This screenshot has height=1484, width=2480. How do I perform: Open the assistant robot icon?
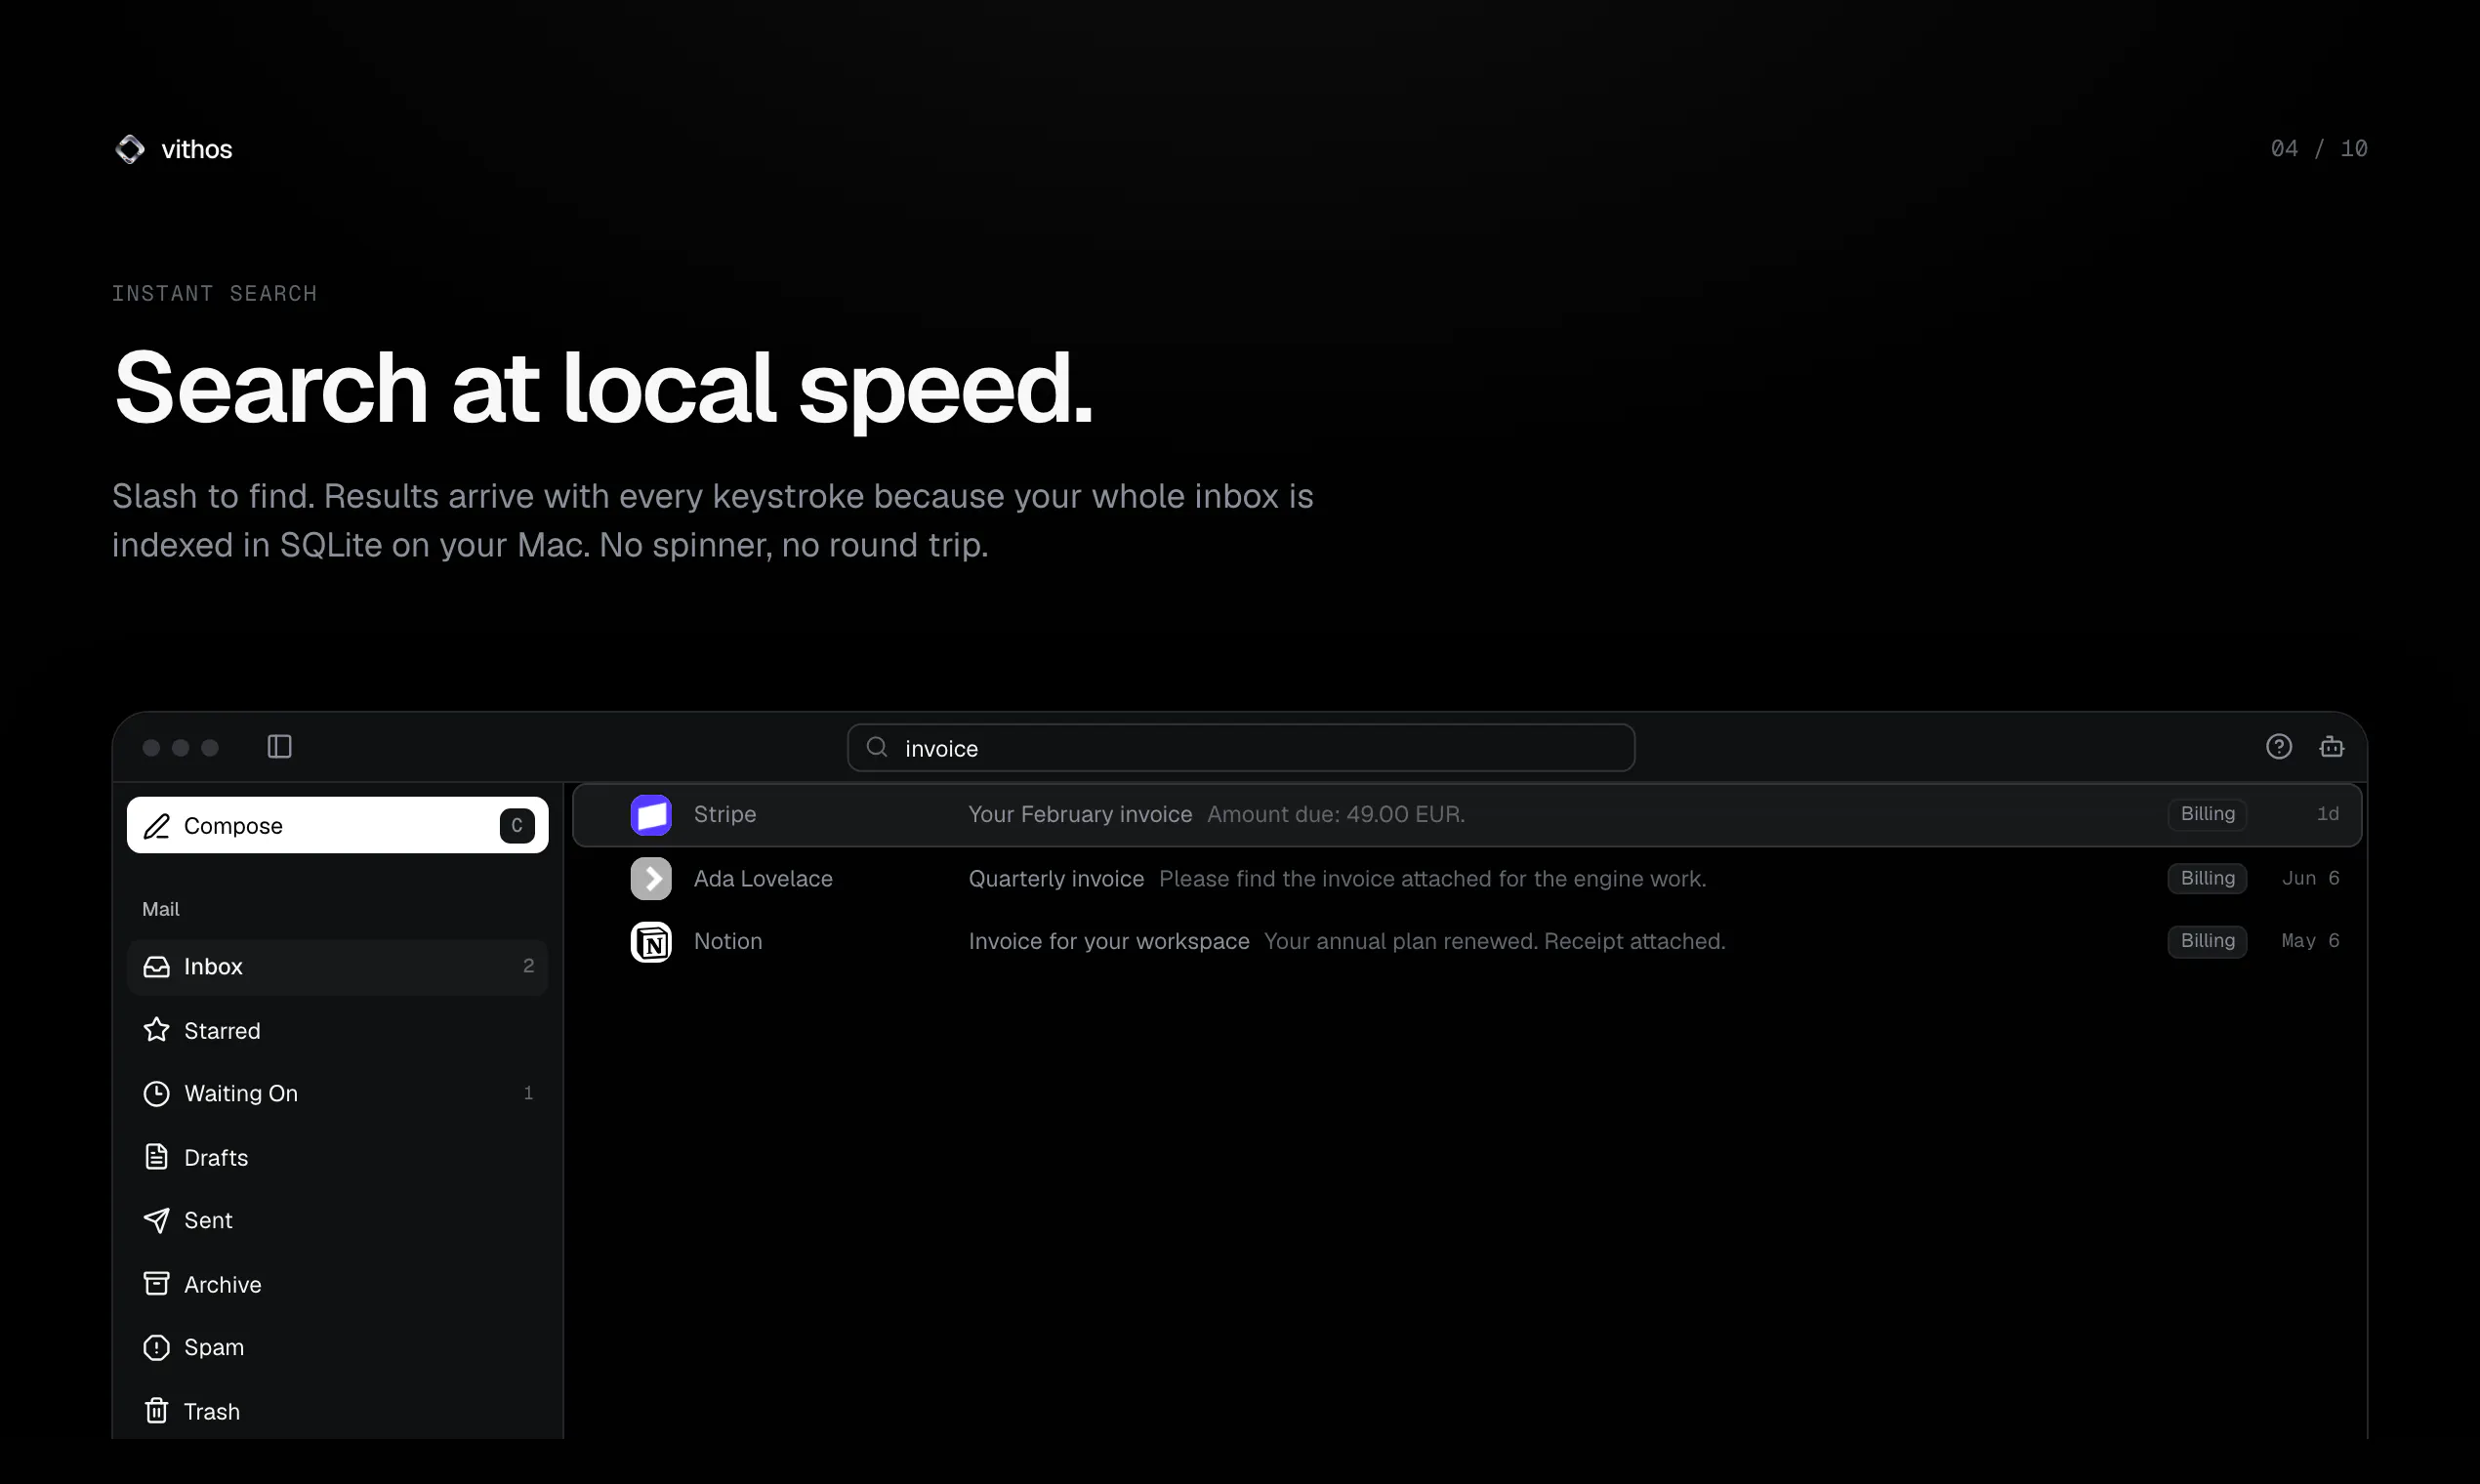[2332, 747]
